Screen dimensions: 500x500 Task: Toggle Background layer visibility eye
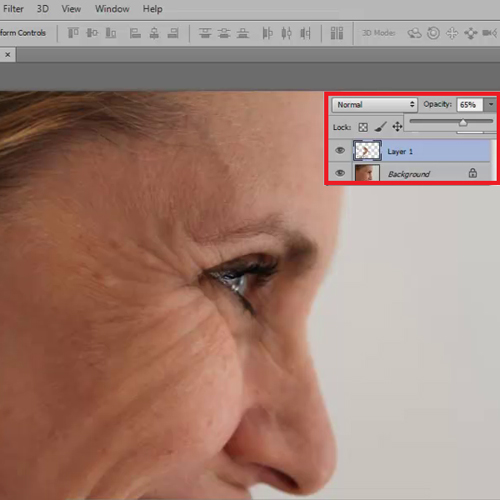click(340, 173)
